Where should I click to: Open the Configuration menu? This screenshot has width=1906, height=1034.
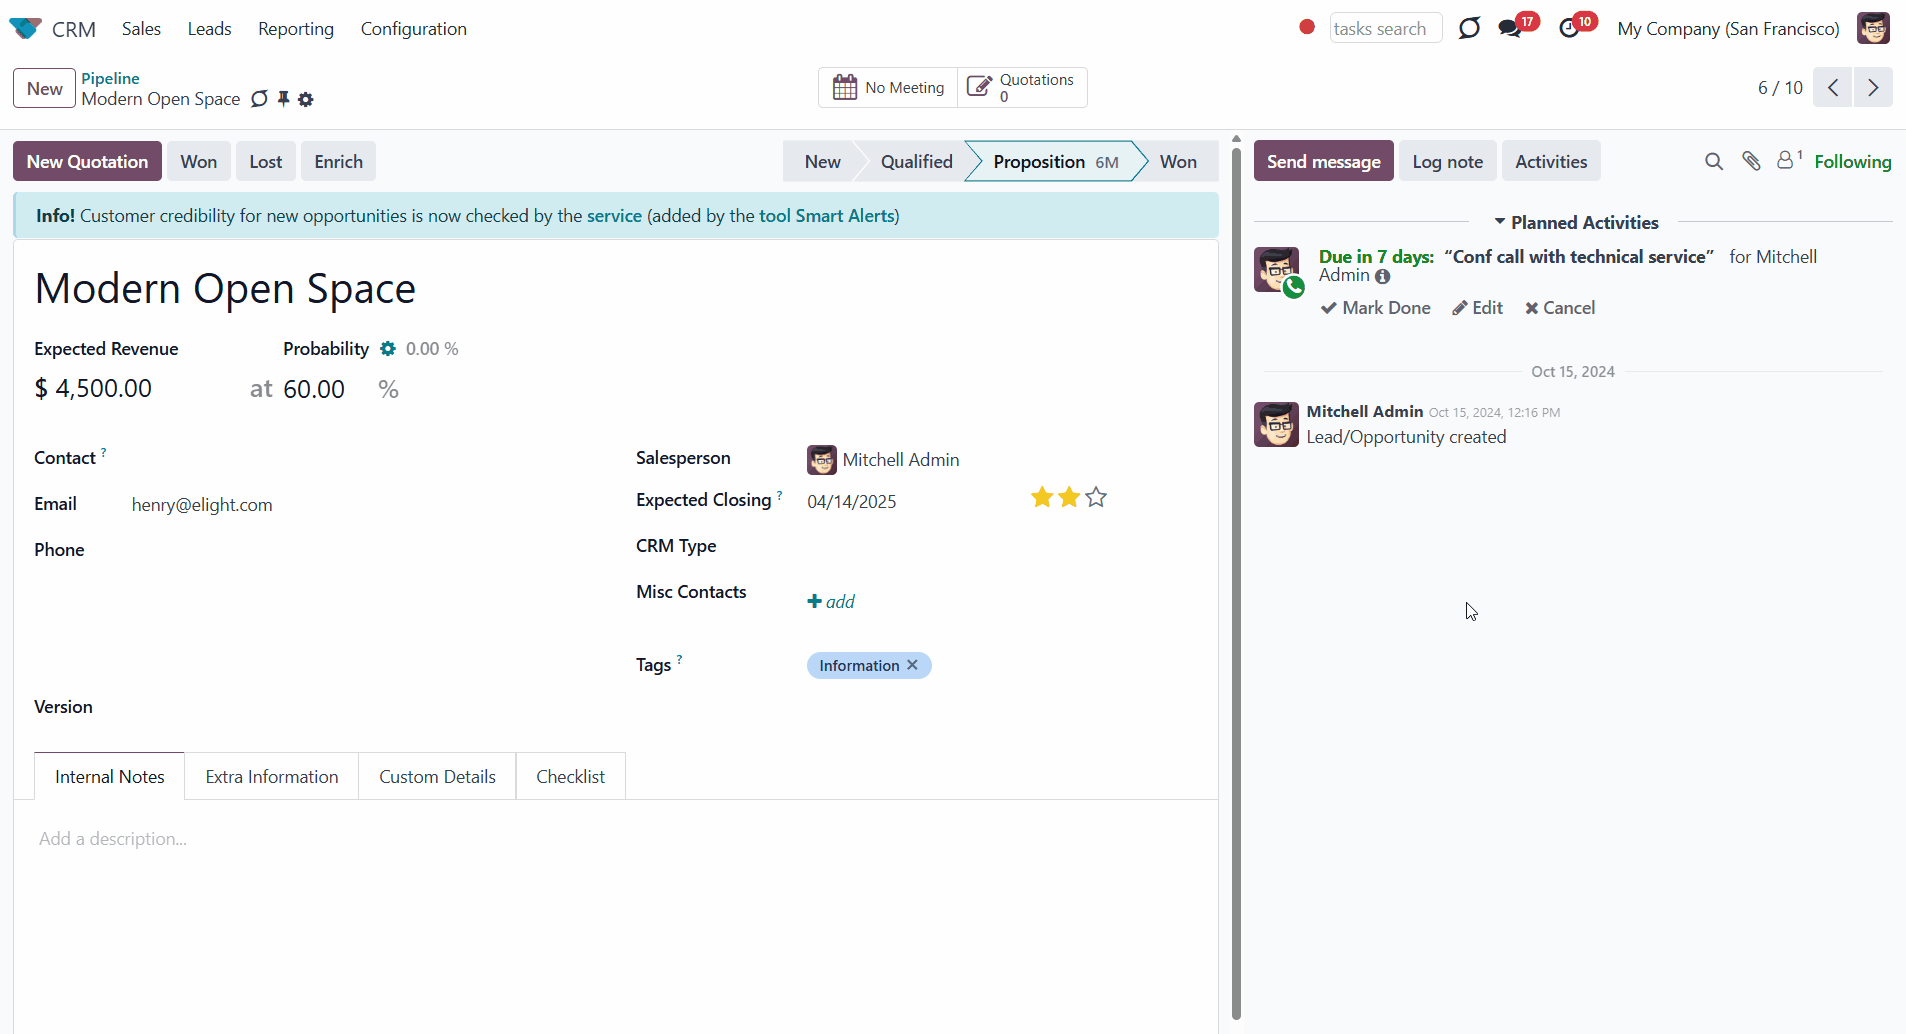coord(413,29)
